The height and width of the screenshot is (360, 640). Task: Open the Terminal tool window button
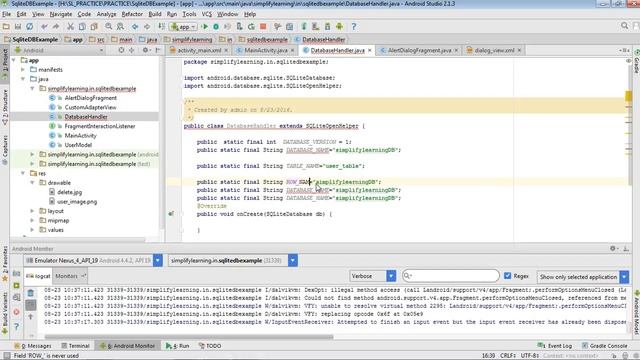tap(76, 346)
